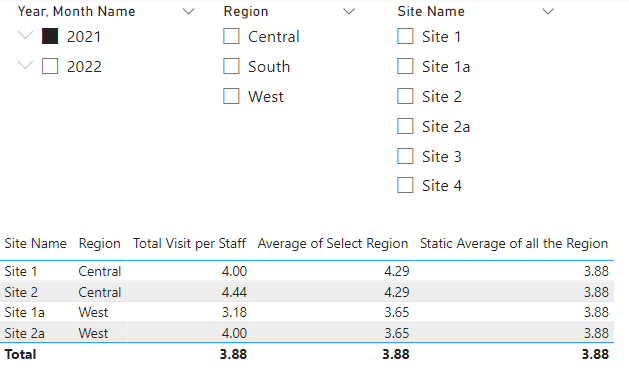The image size is (629, 368).
Task: Click West region cell in Site 2a row
Action: (93, 333)
